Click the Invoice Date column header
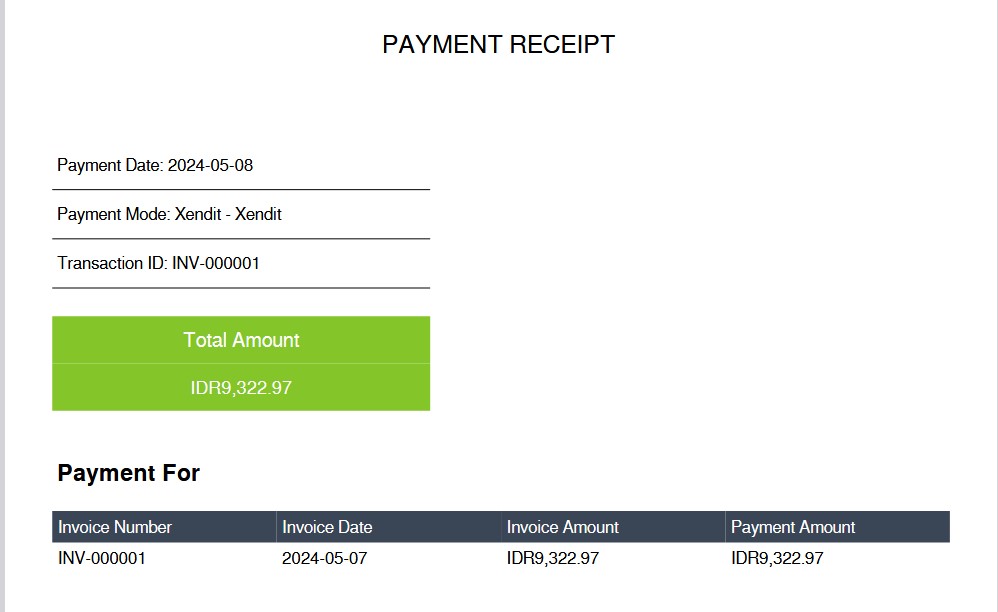The image size is (998, 612). point(327,527)
